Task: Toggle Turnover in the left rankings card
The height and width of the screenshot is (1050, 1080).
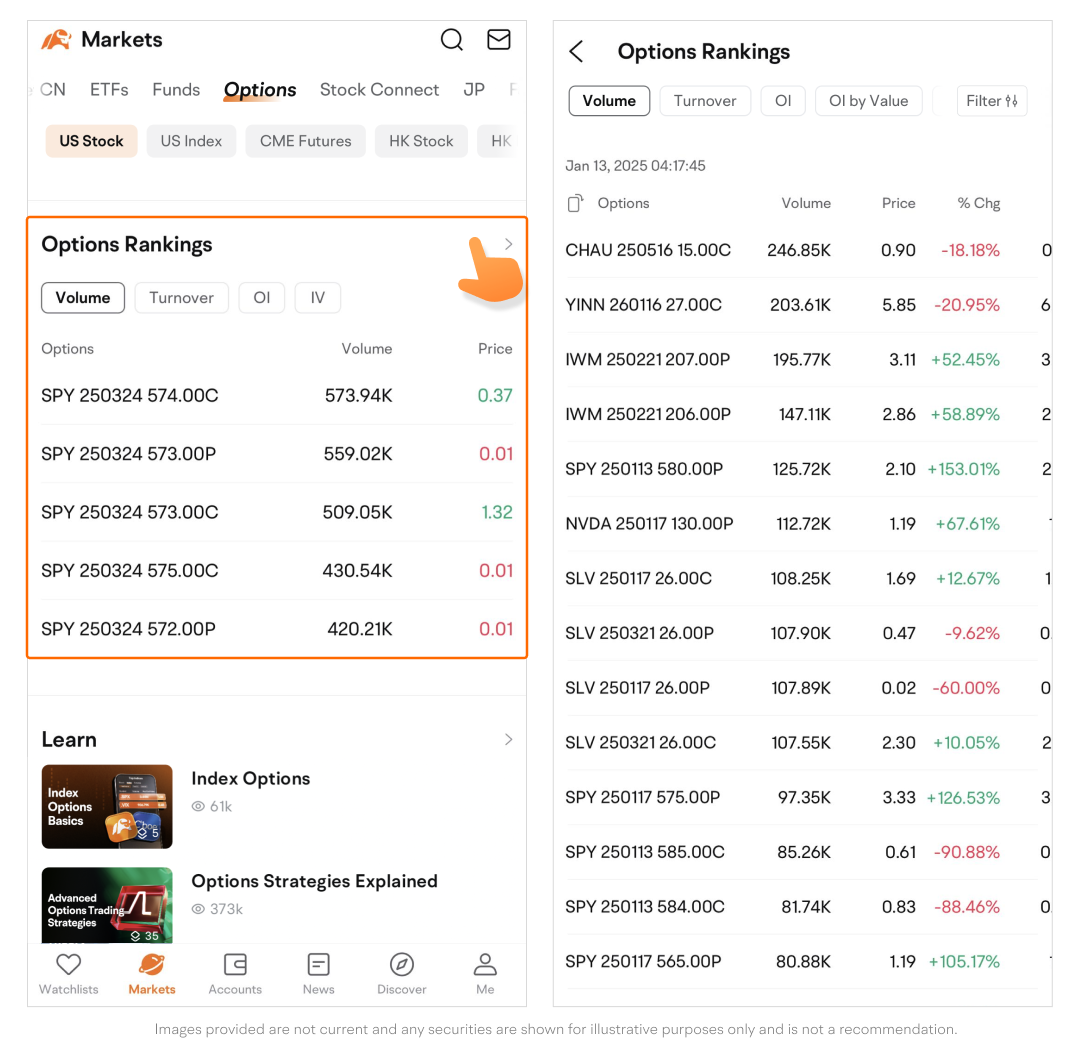Action: (181, 298)
